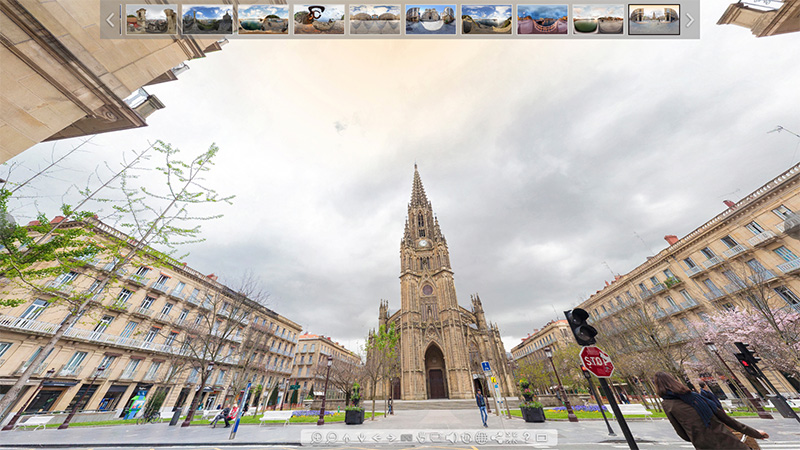
Task: Tilt the panorama view down with the down arrow
Action: tap(361, 438)
